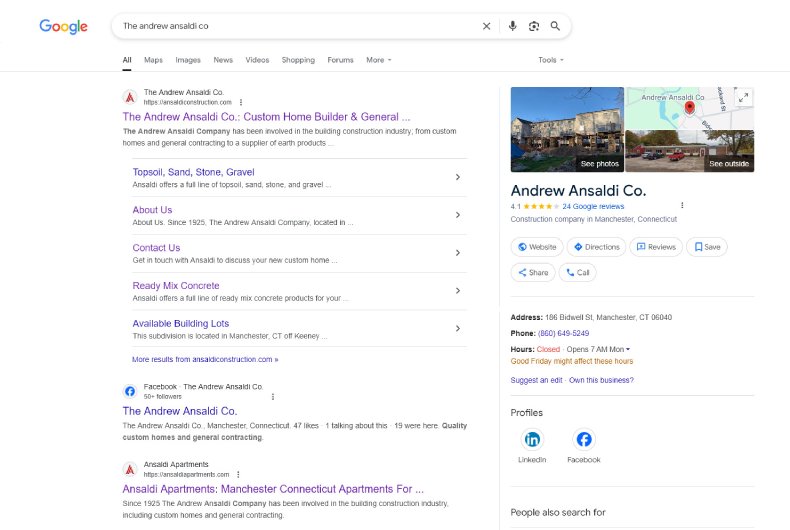Viewport: 790px width, 530px height.
Task: Open the Tools dropdown
Action: 550,60
